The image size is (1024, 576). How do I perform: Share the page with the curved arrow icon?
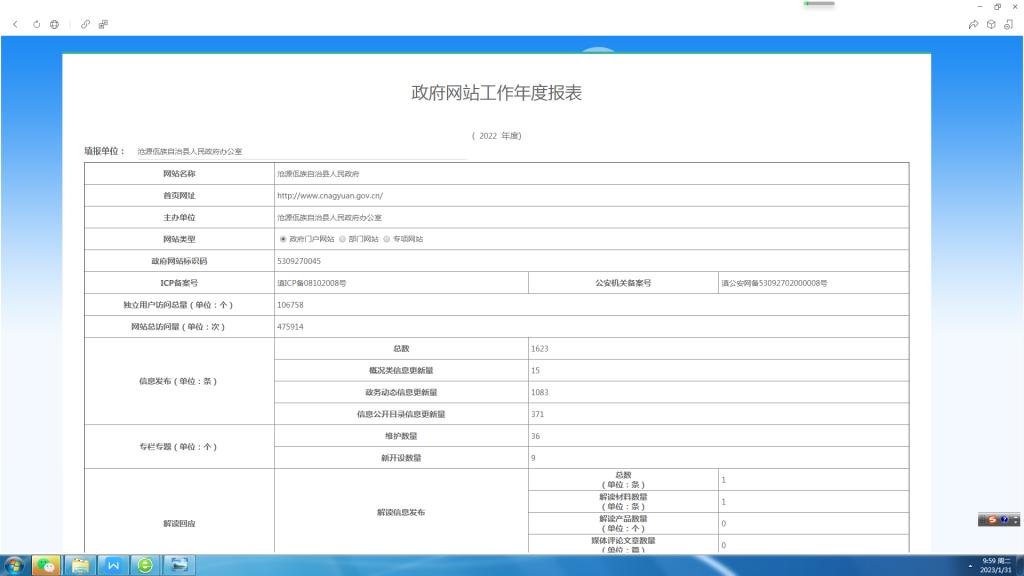973,24
